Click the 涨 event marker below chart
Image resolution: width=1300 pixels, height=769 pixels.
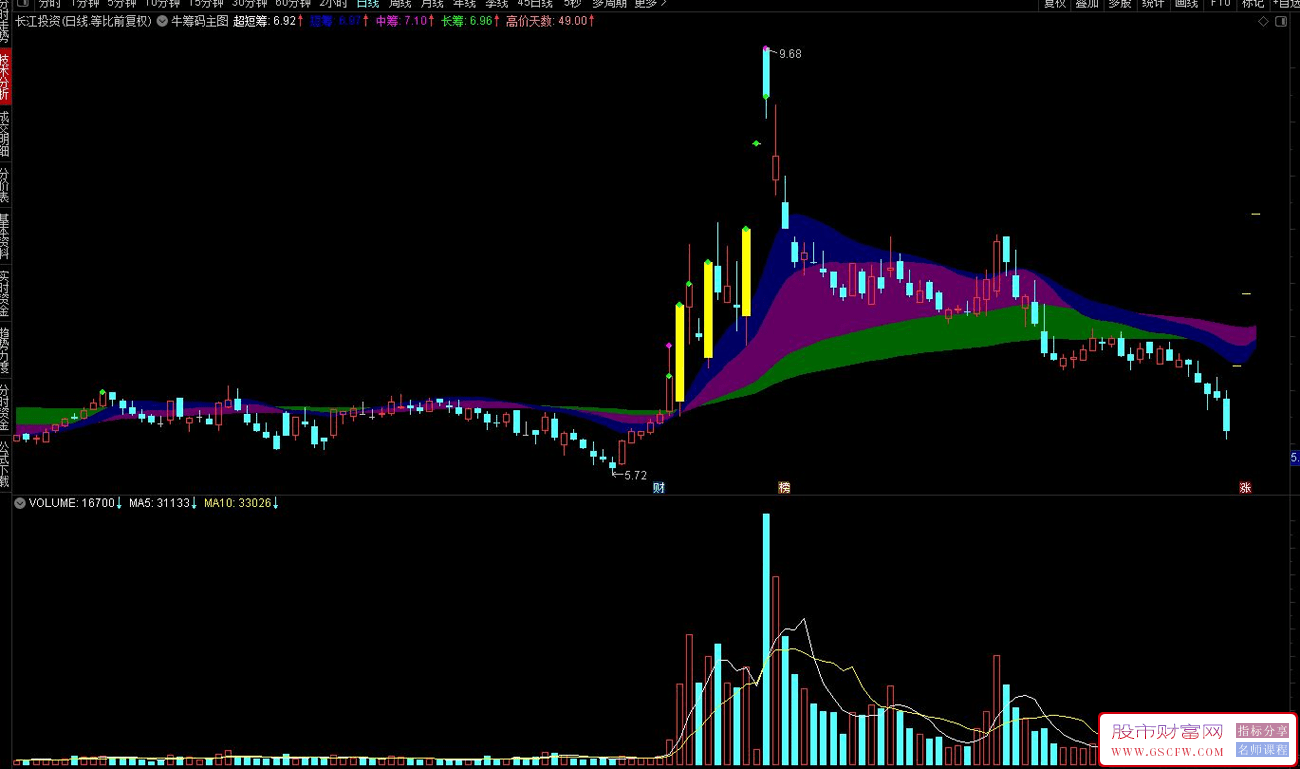click(x=1245, y=488)
